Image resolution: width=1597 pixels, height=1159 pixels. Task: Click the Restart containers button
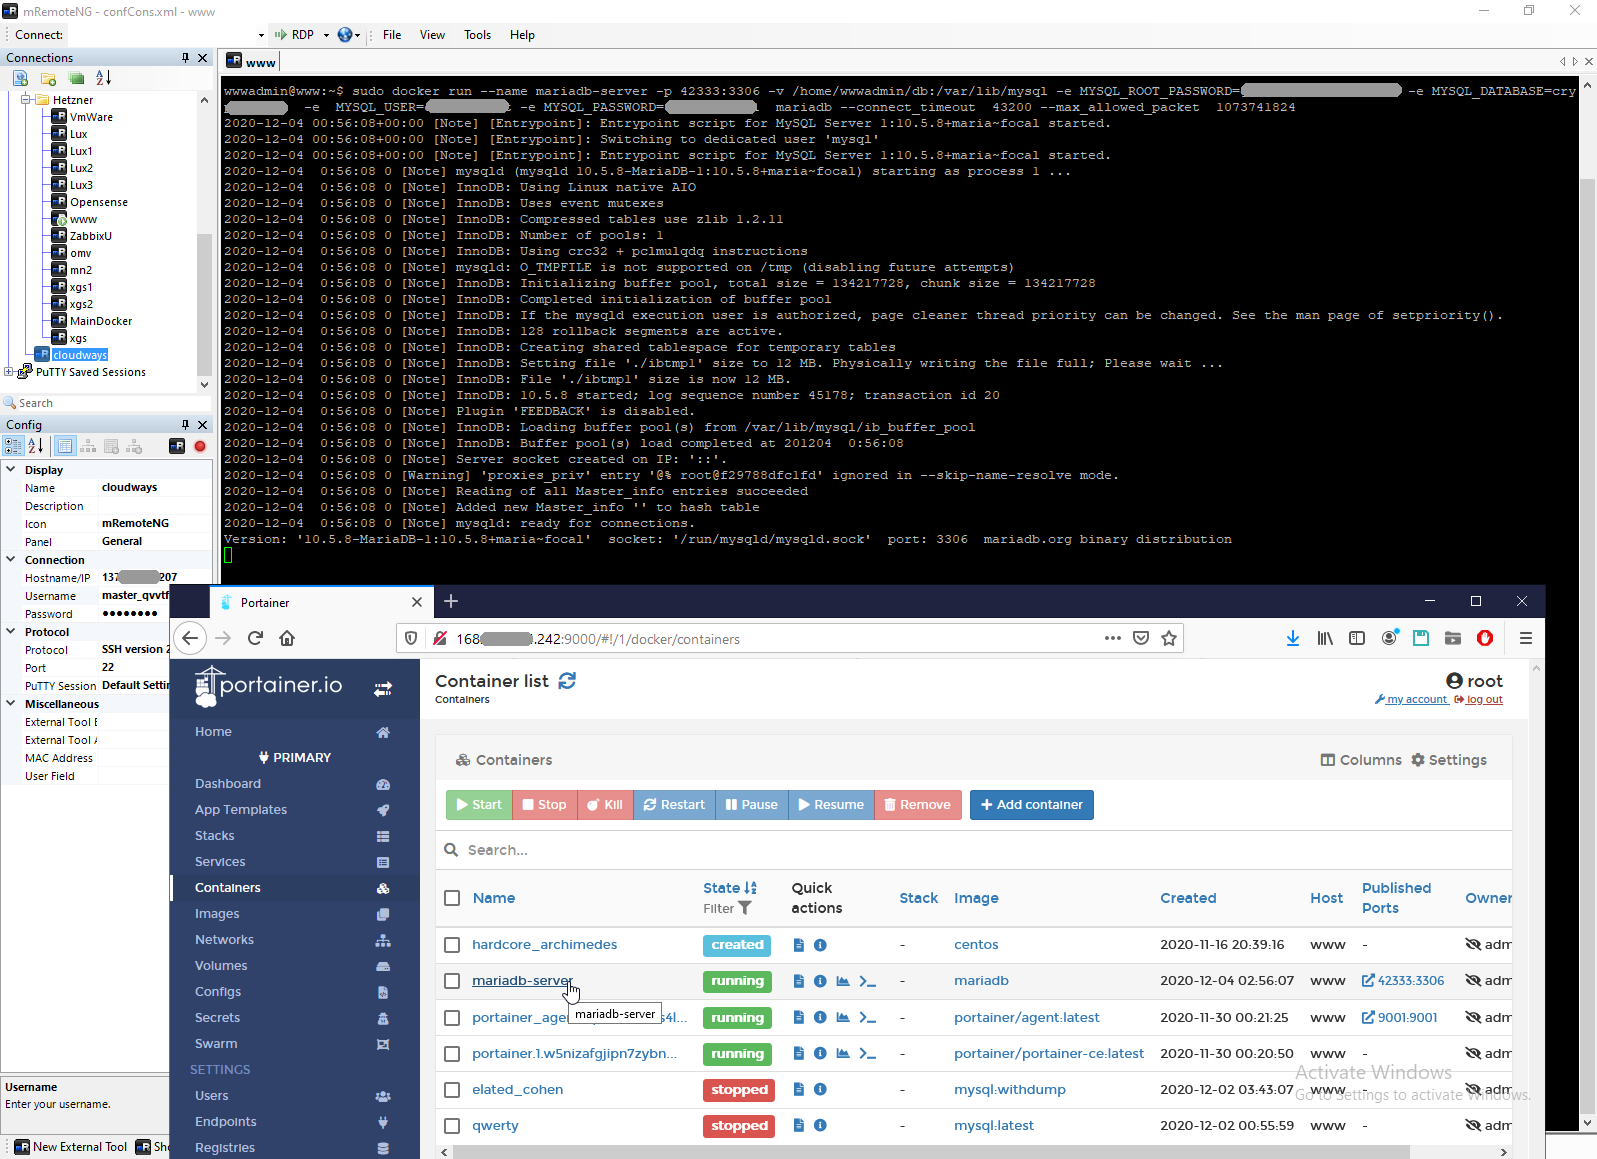674,805
